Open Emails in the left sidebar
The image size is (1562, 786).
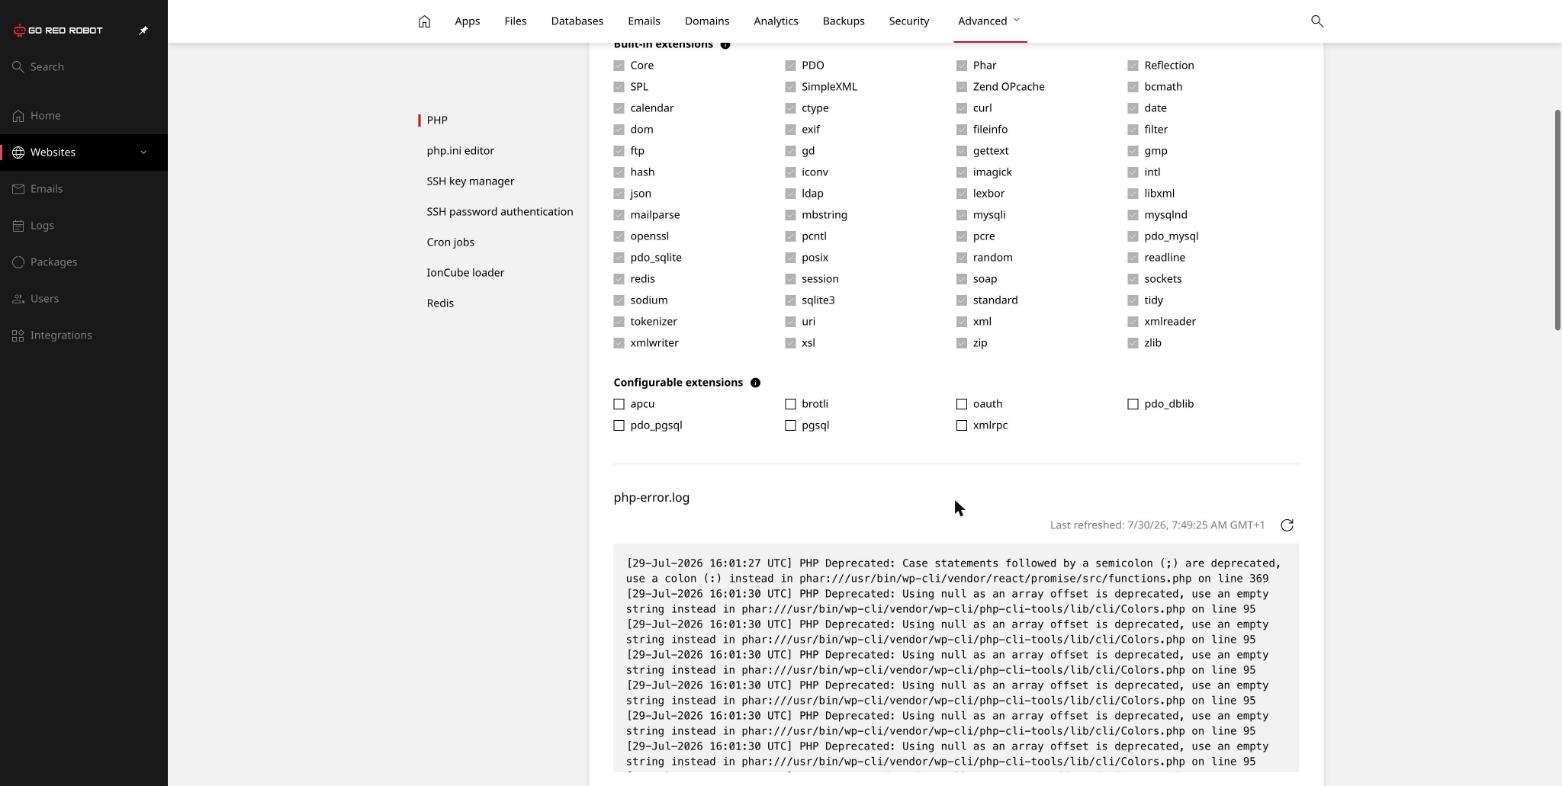tap(84, 189)
